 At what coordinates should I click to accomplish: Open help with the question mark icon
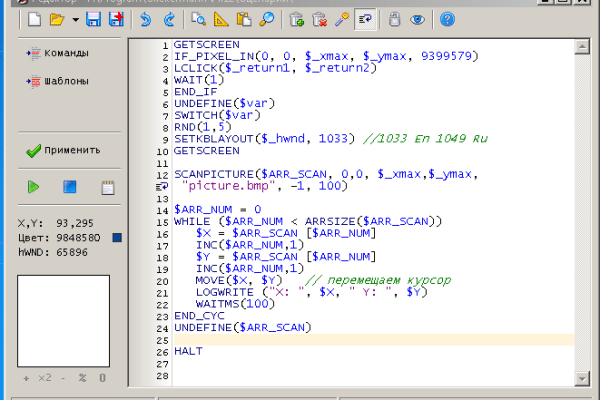click(x=447, y=19)
